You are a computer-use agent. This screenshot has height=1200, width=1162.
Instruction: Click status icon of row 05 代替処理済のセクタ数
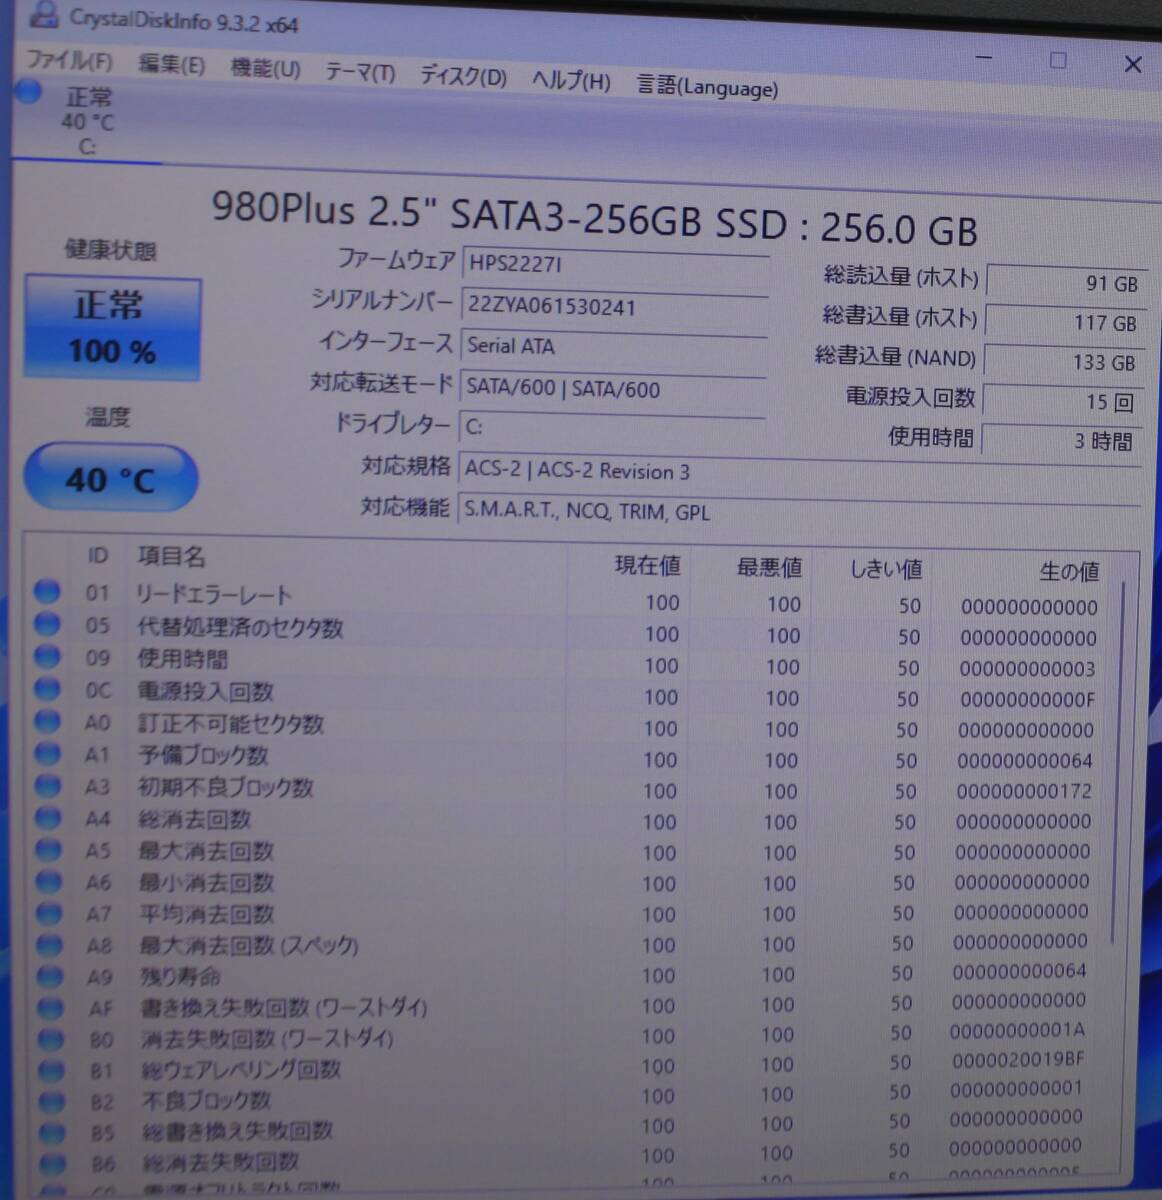(x=47, y=623)
